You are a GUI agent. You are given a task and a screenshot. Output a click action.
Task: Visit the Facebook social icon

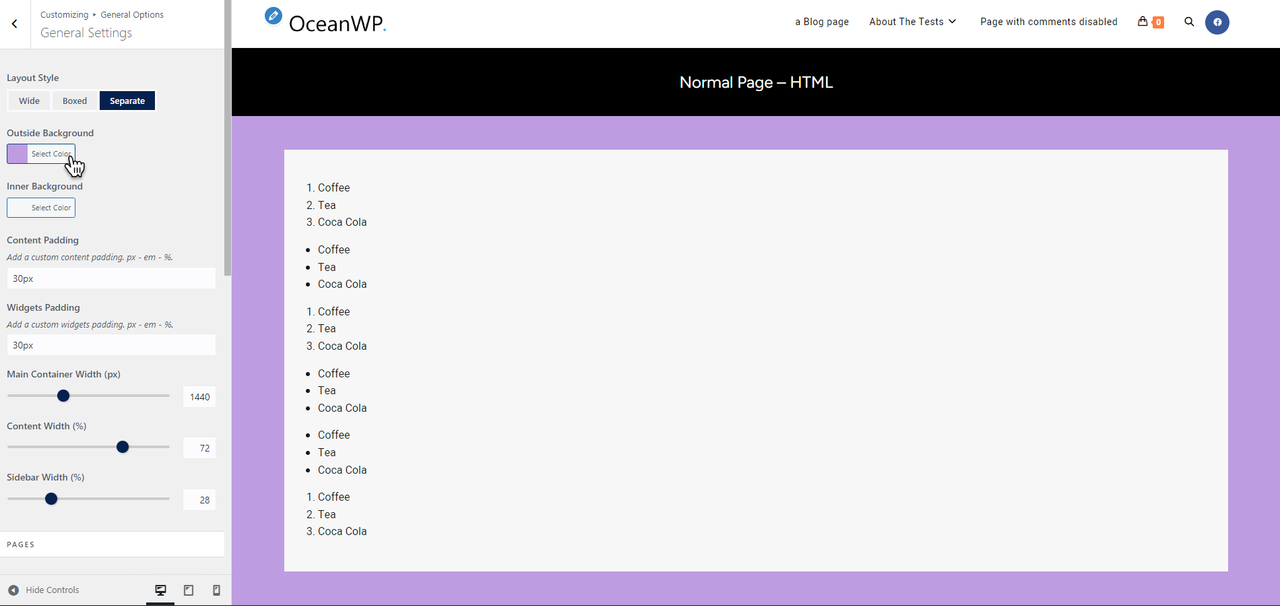(x=1217, y=22)
